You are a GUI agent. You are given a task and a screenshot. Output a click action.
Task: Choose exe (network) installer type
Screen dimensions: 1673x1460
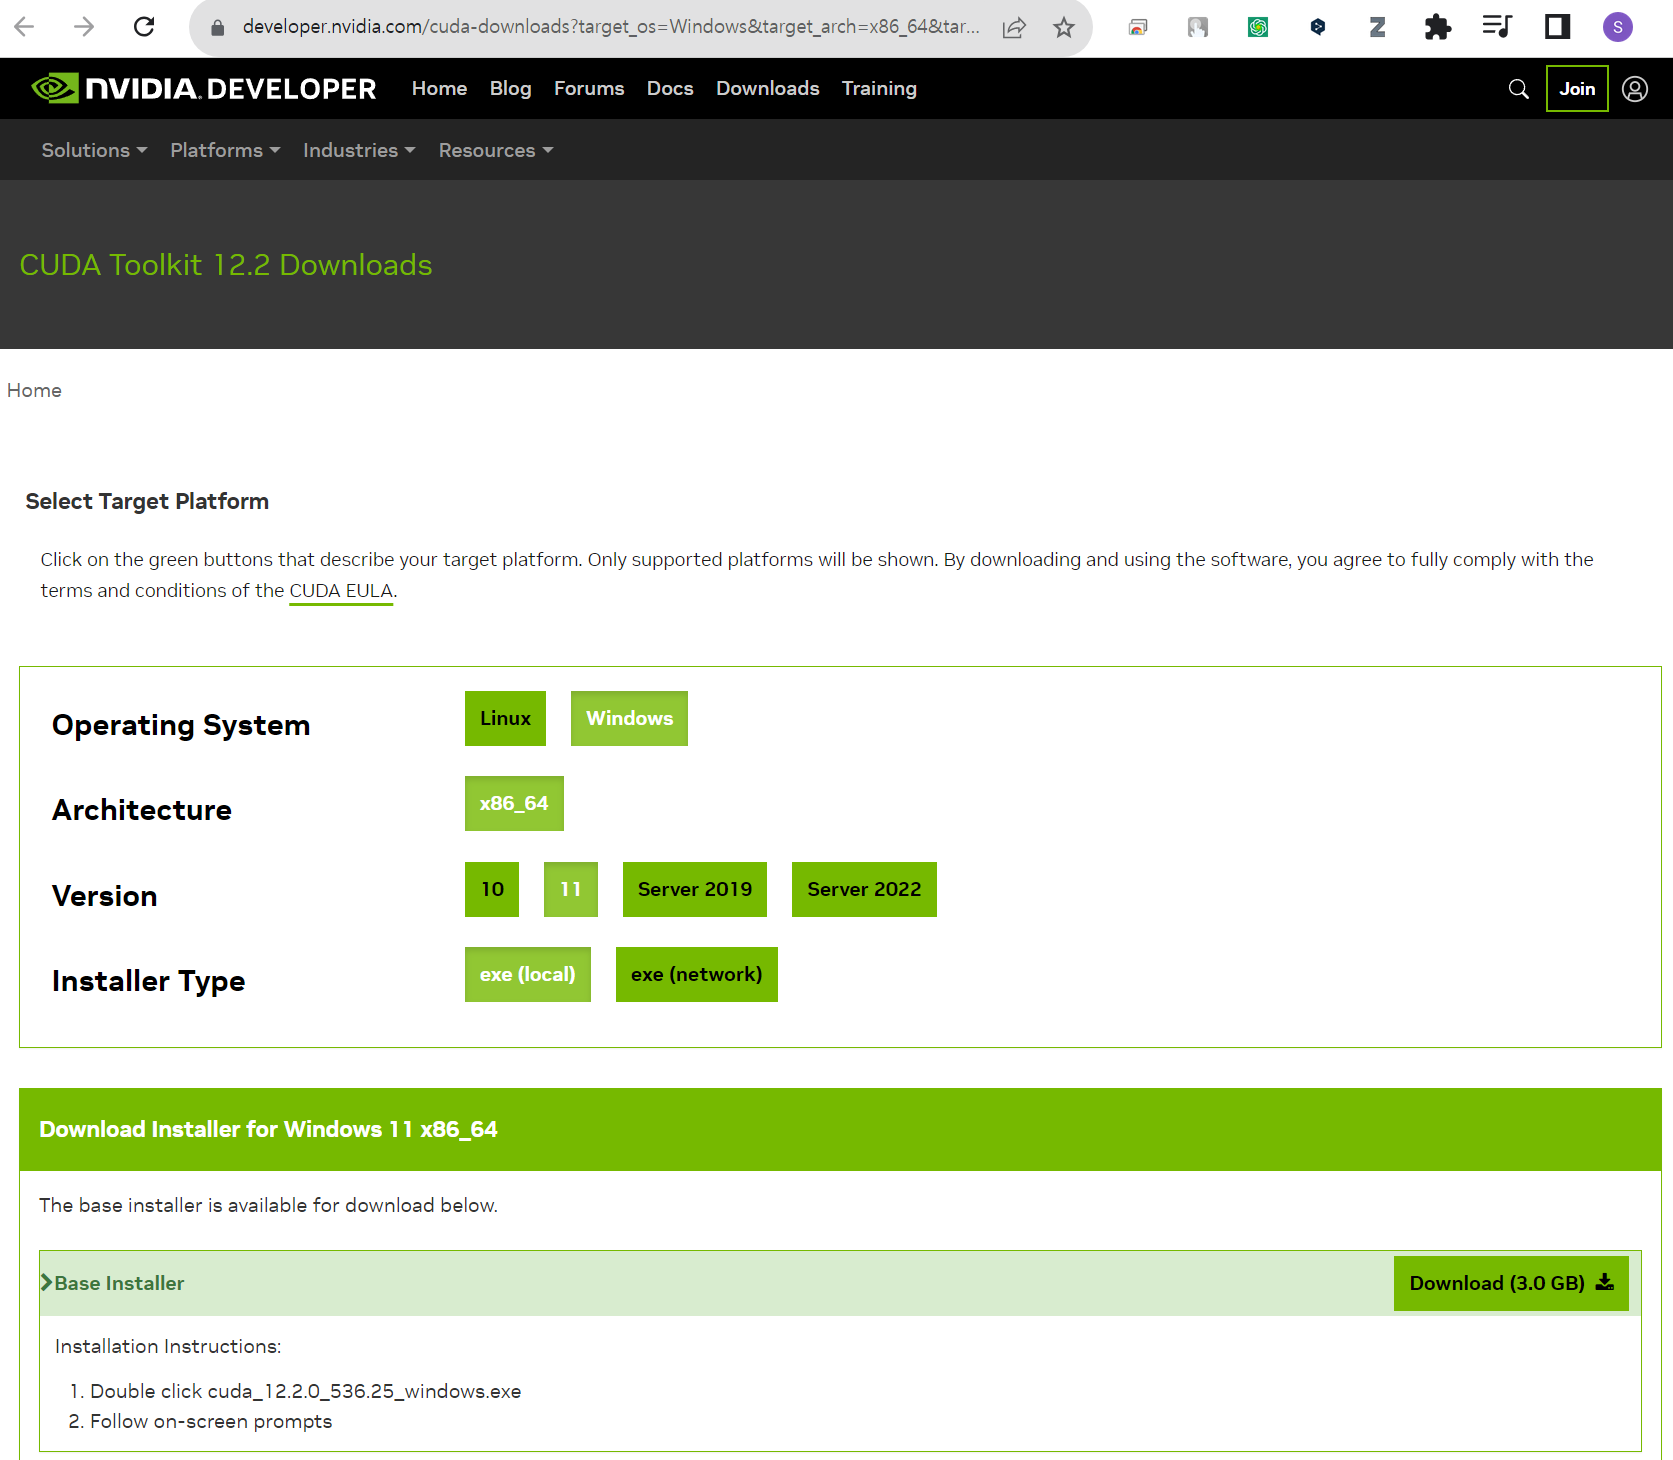click(697, 975)
